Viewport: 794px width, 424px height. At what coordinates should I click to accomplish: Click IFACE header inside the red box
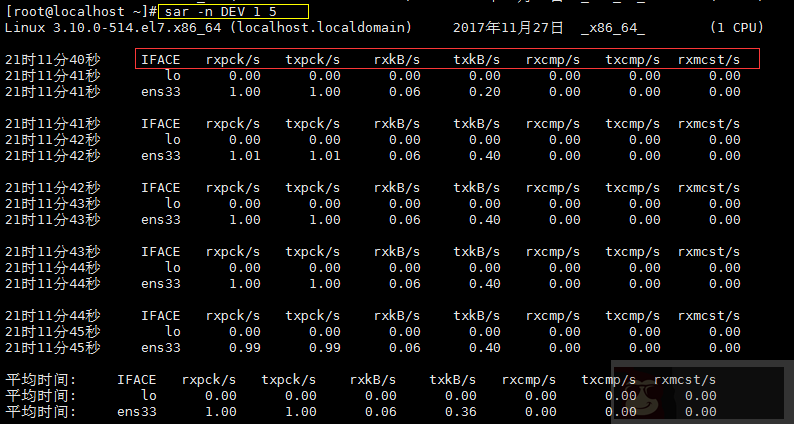pos(161,59)
